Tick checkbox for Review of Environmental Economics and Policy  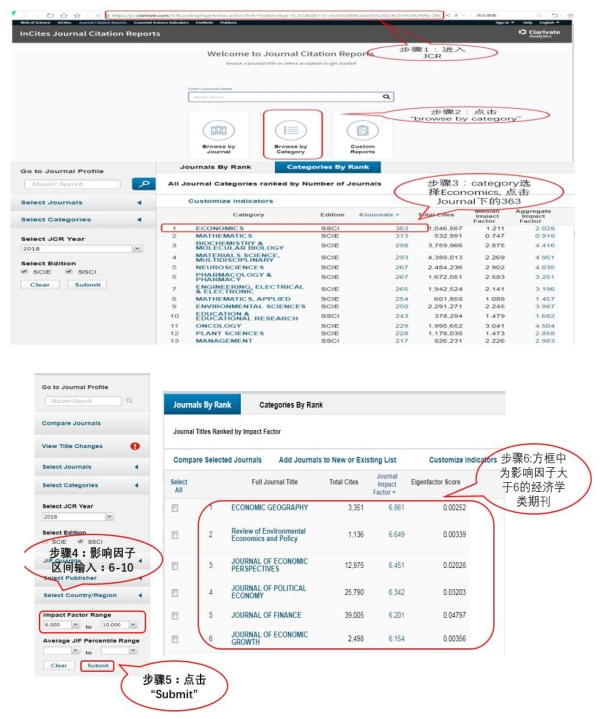tap(175, 535)
